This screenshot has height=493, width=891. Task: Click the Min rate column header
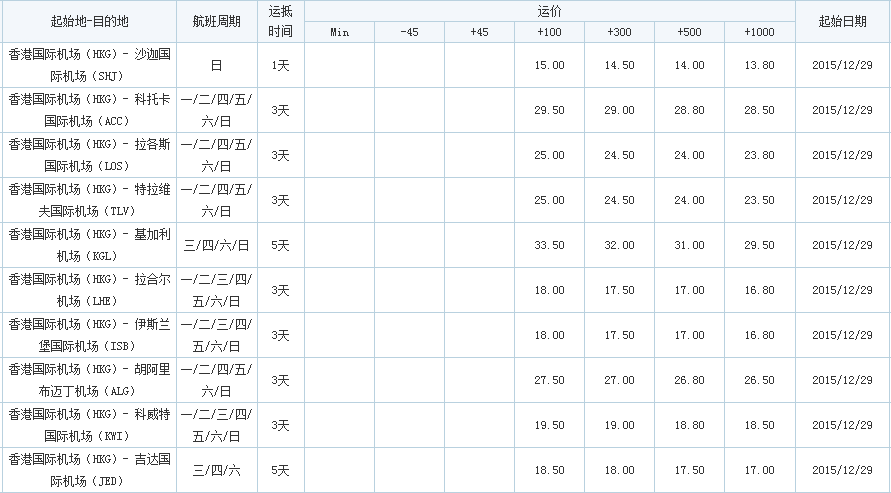339,32
